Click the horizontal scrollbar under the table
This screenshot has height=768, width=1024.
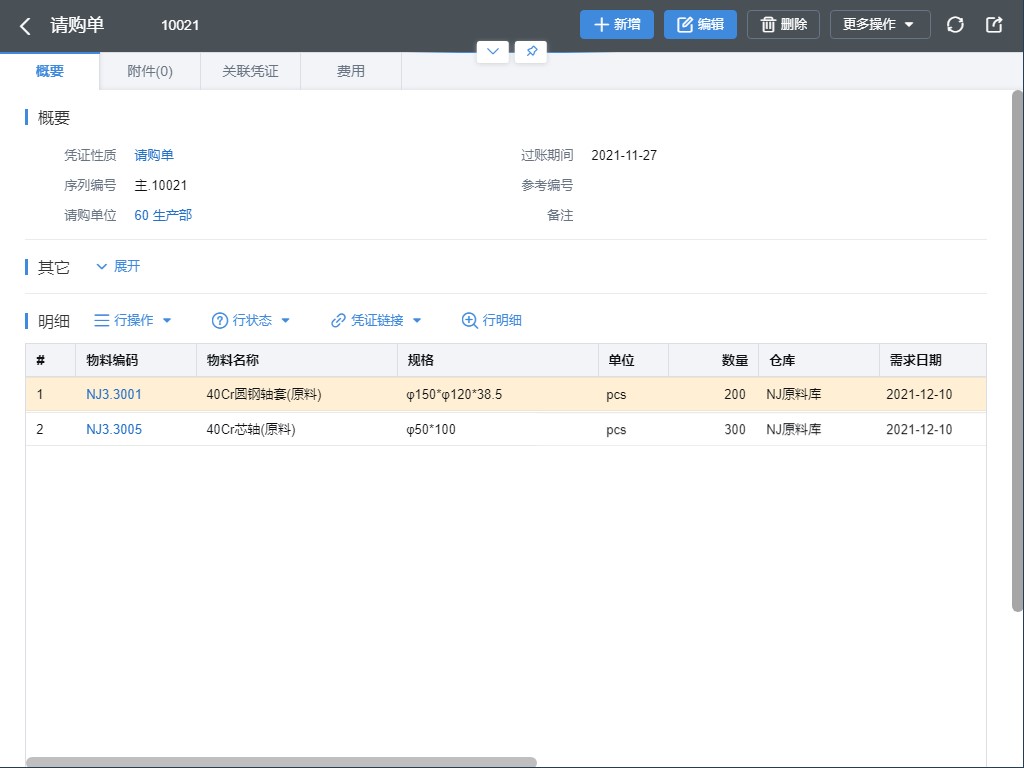[281, 762]
